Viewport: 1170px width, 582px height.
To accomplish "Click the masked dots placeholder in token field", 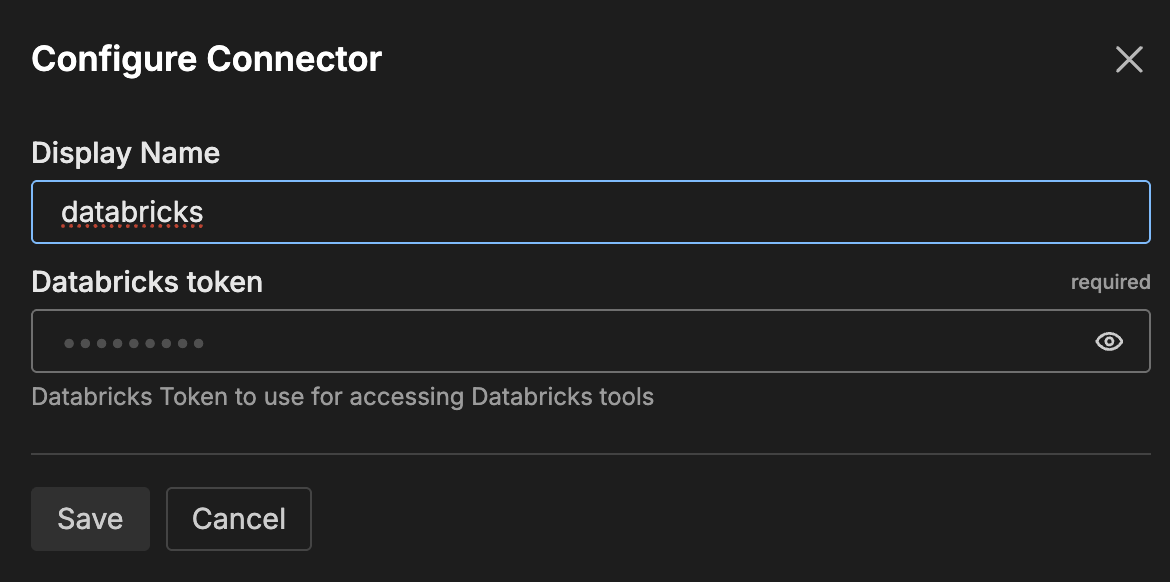I will pyautogui.click(x=134, y=343).
